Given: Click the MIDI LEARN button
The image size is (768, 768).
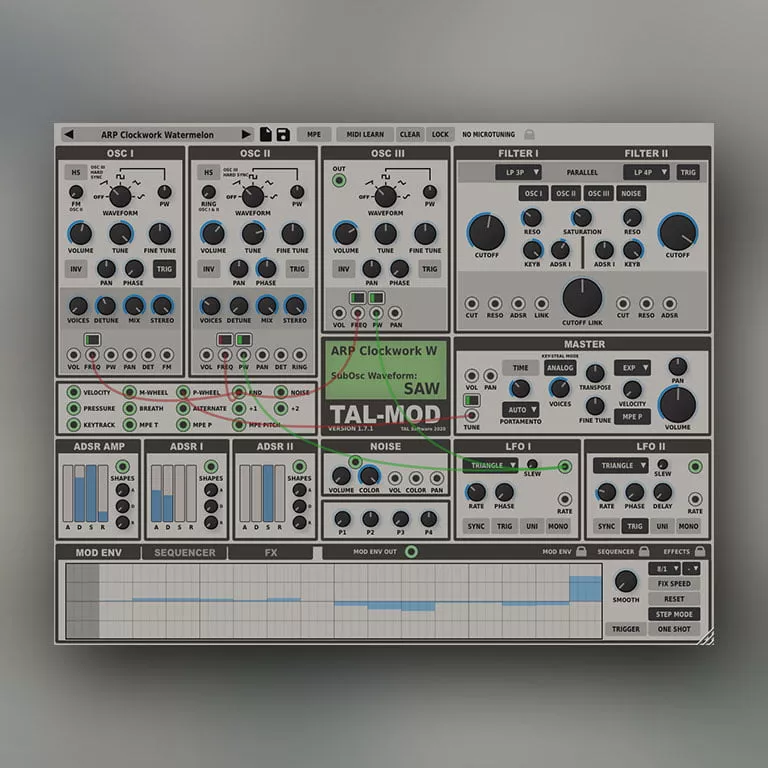Looking at the screenshot, I should [x=365, y=134].
